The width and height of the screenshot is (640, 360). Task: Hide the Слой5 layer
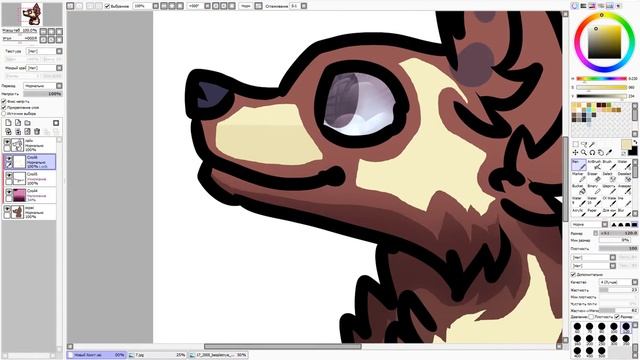point(9,176)
